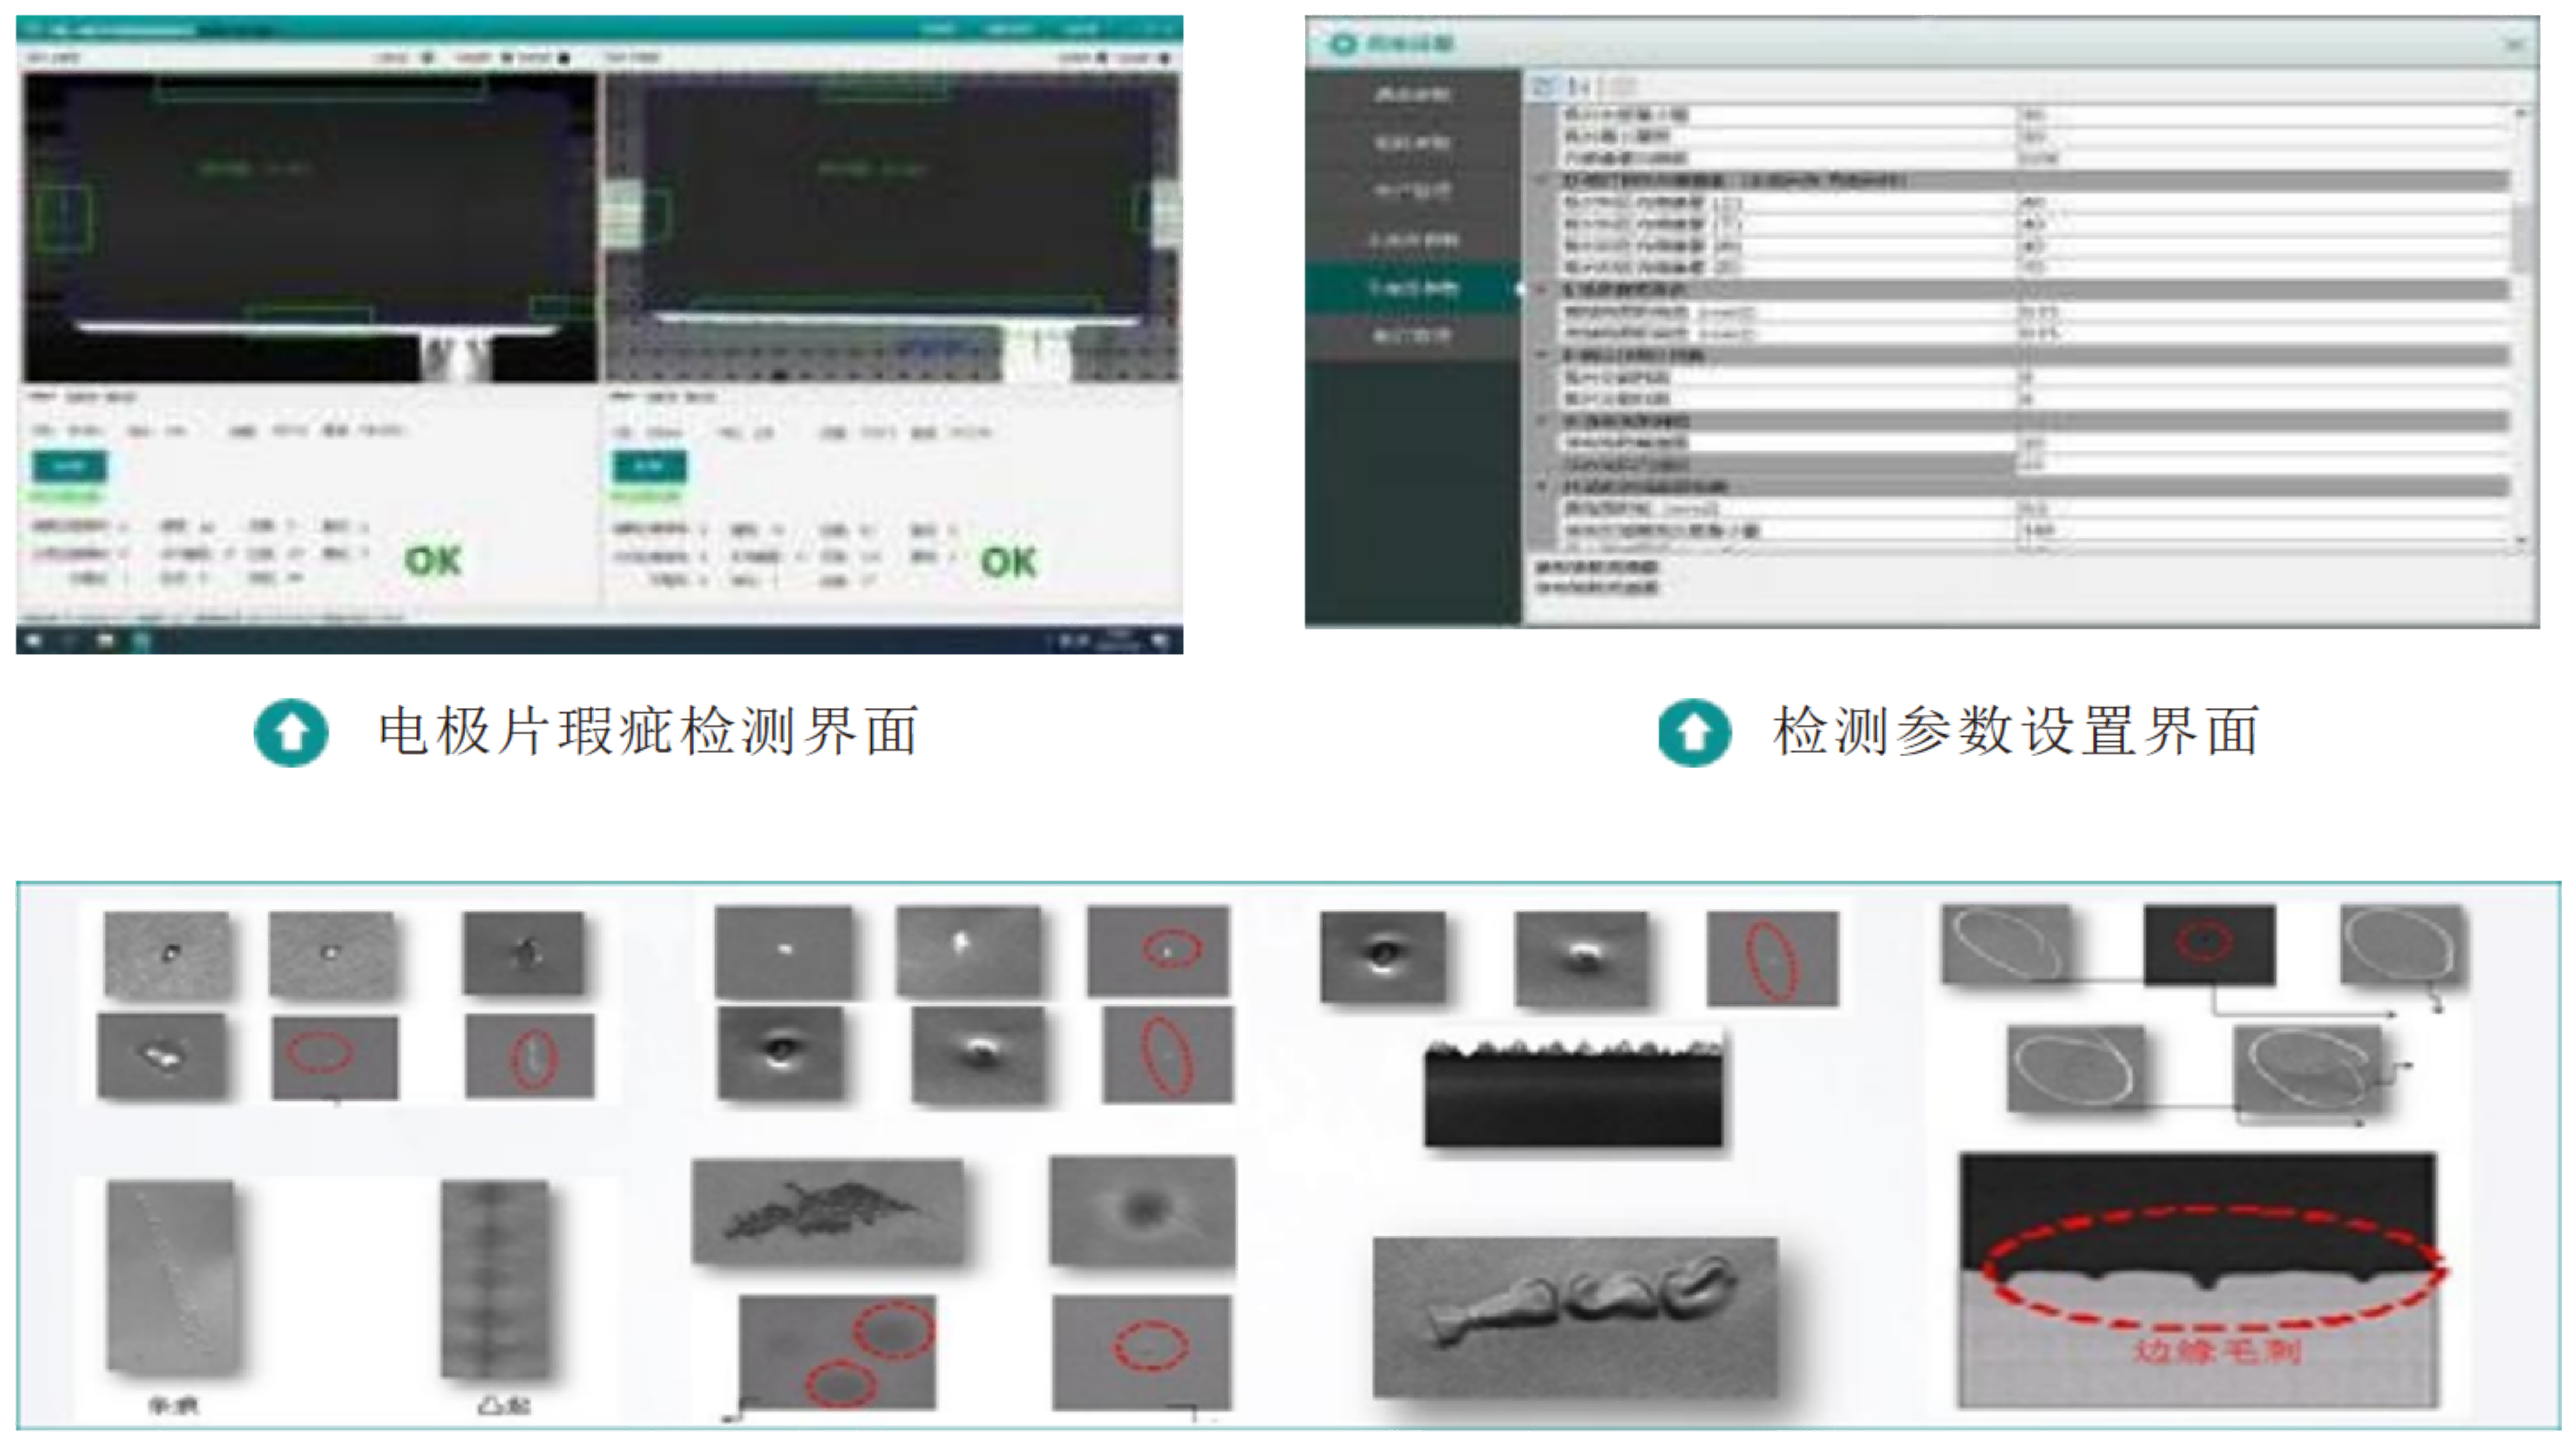Open the thumbnail with two red dashed circles

pos(838,1352)
